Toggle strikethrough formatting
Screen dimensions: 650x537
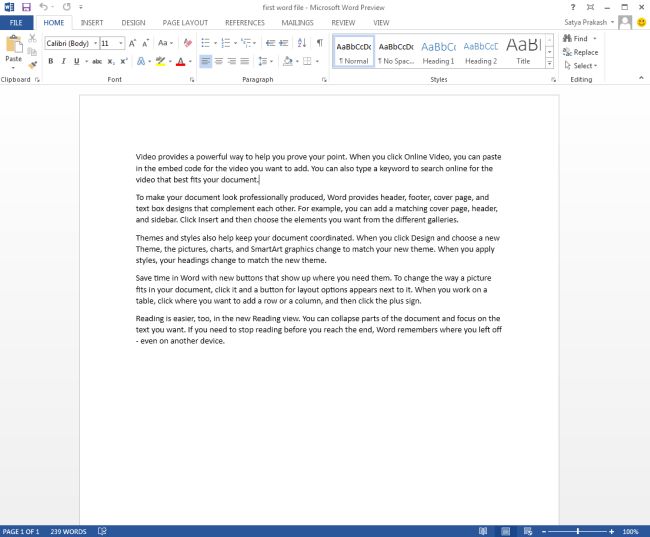[x=97, y=61]
